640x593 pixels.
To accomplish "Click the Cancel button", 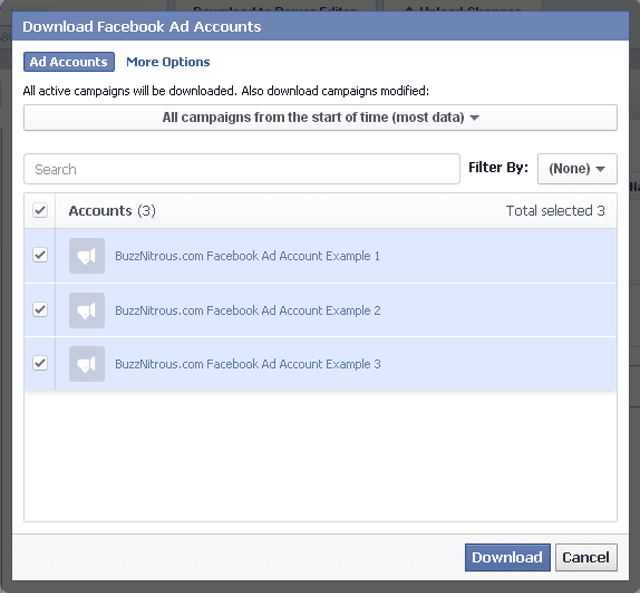I will [586, 557].
